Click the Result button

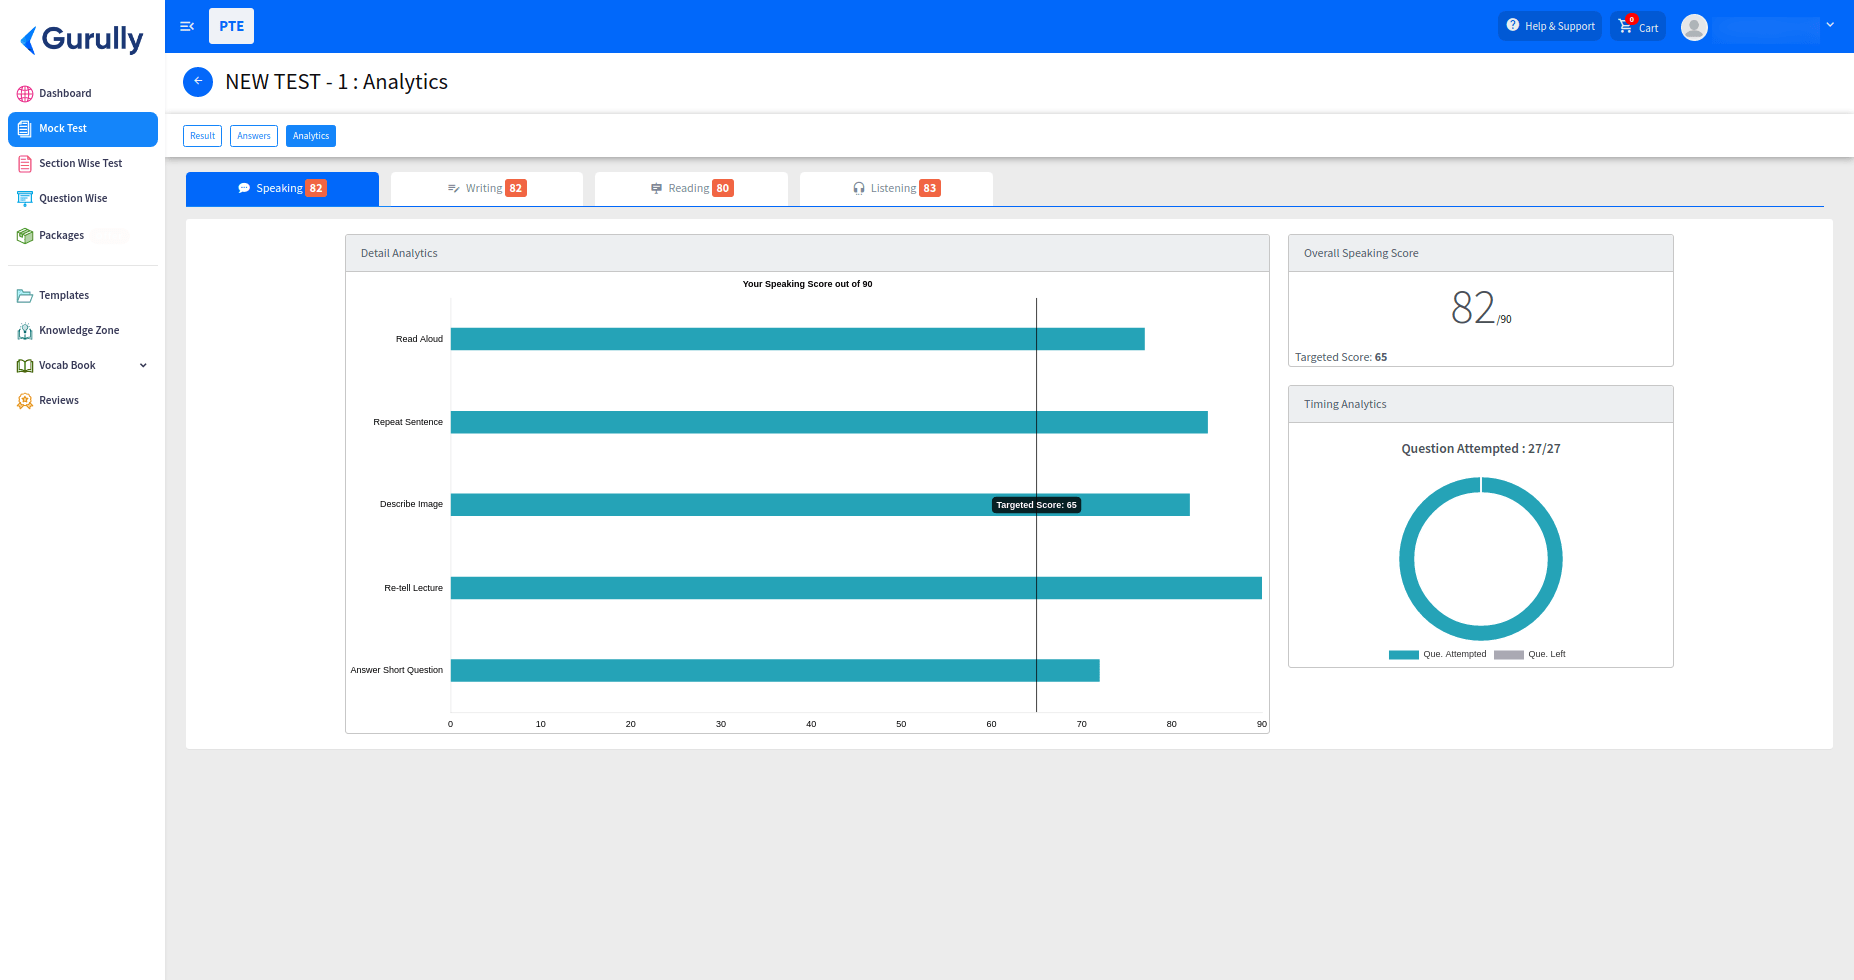202,136
